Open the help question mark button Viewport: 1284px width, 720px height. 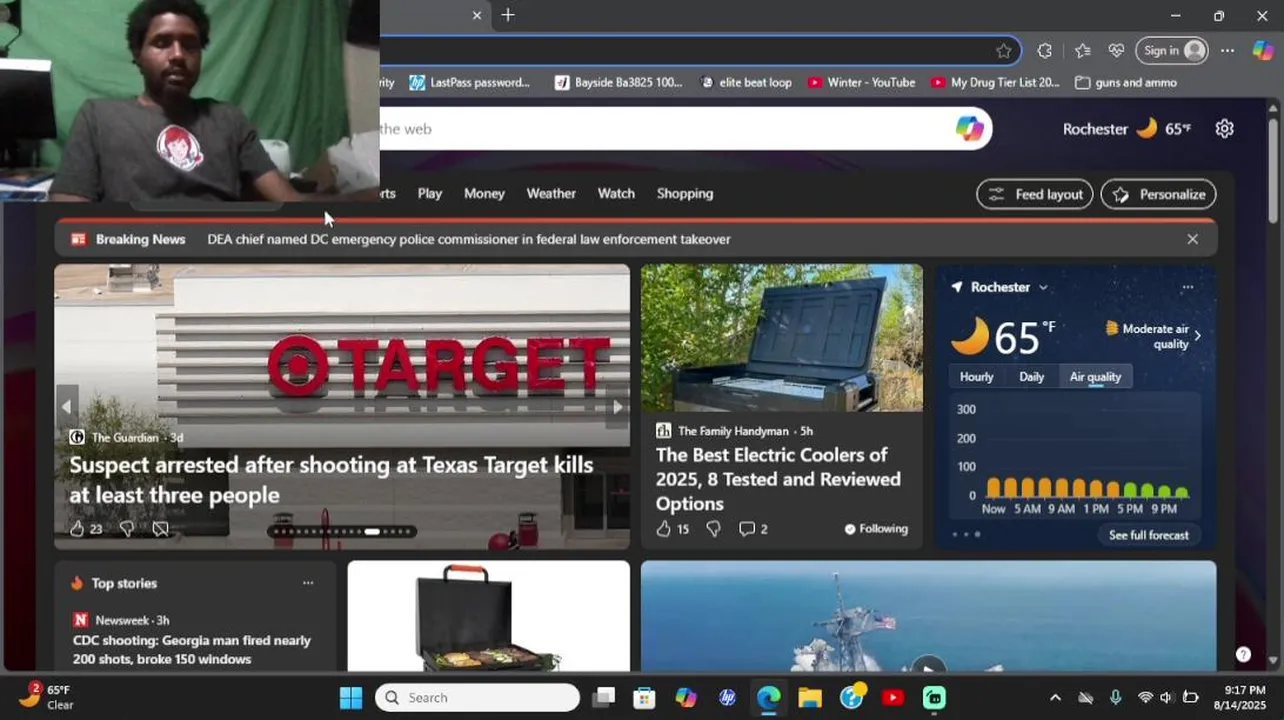pyautogui.click(x=1243, y=655)
